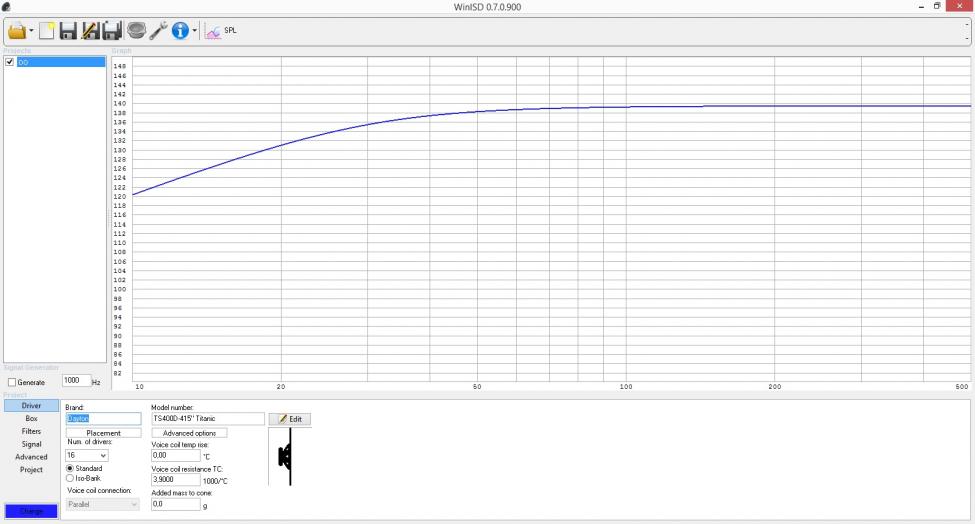Screen dimensions: 975x524
Task: Click the Voice coil temp rise field
Action: coord(176,456)
